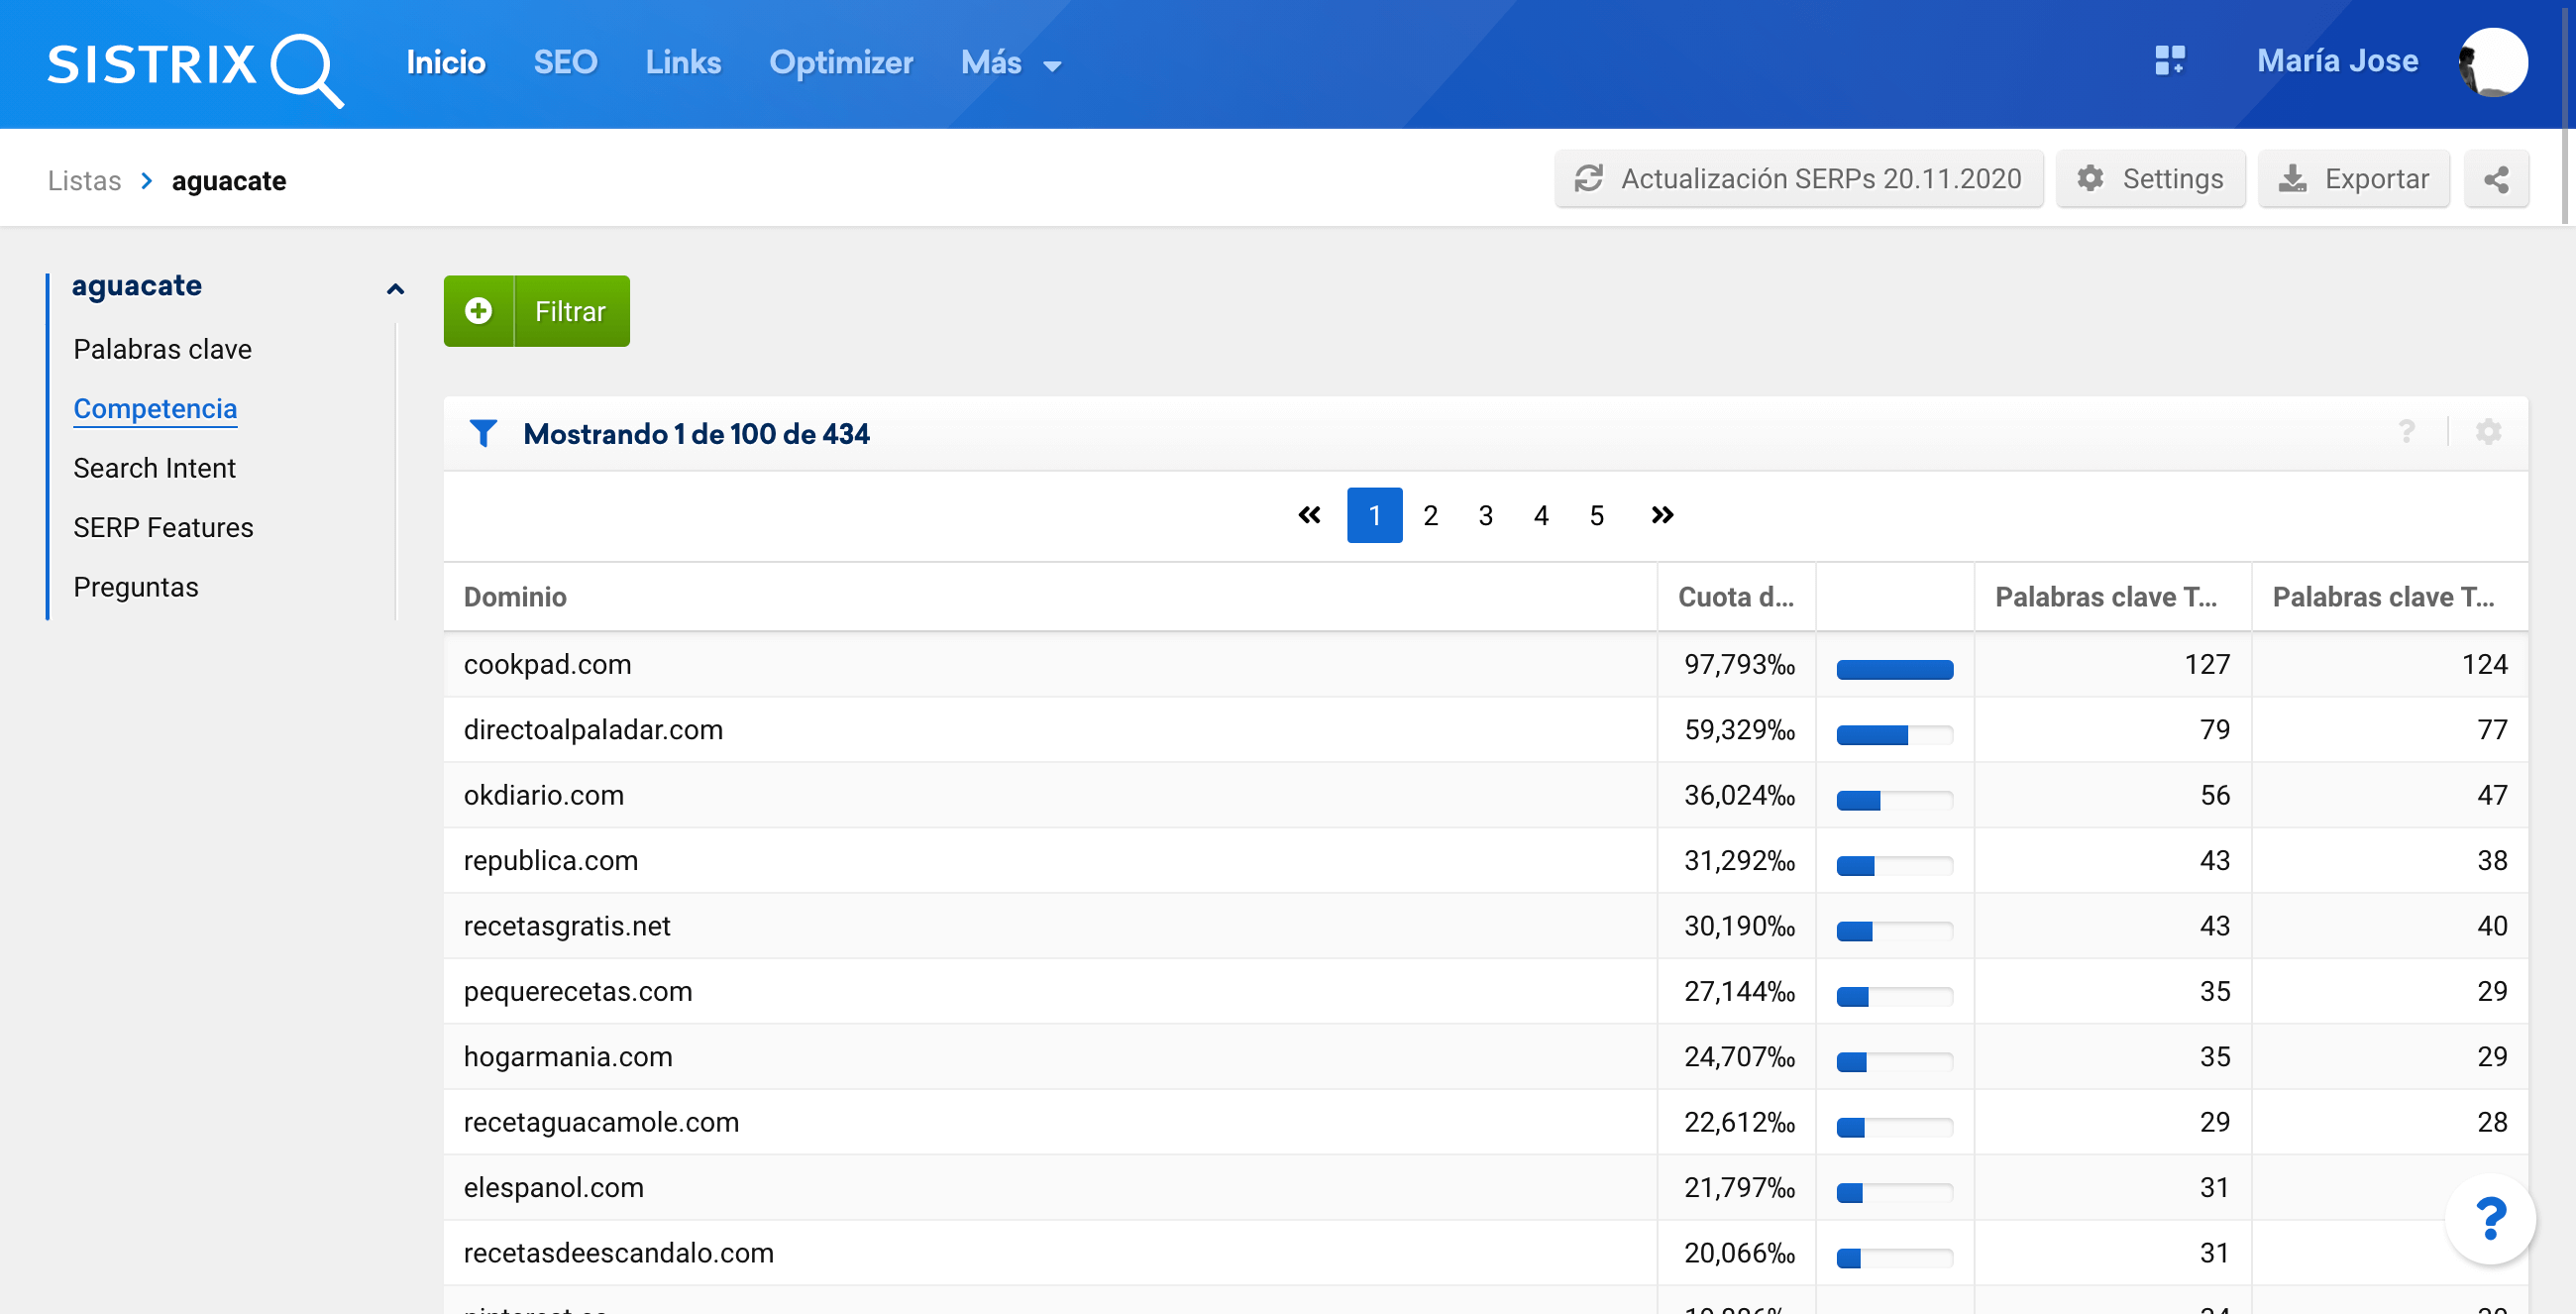Click the share icon button

click(2496, 179)
